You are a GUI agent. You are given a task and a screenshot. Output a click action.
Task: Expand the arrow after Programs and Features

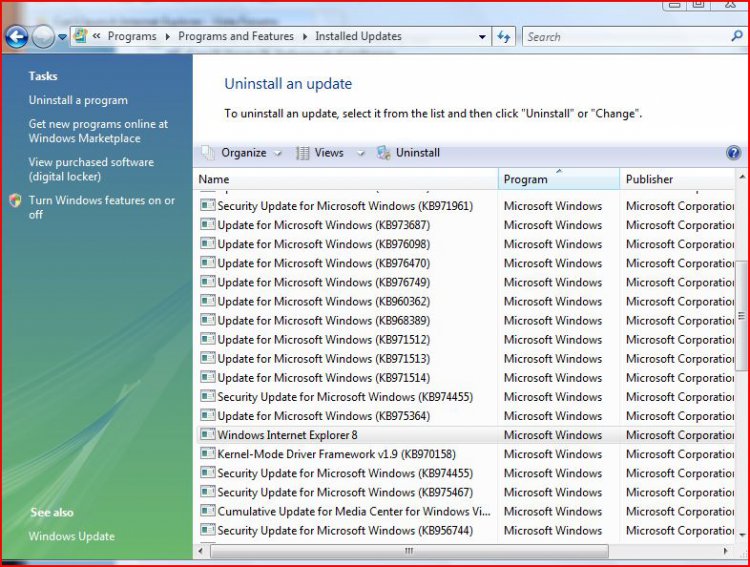pos(305,37)
